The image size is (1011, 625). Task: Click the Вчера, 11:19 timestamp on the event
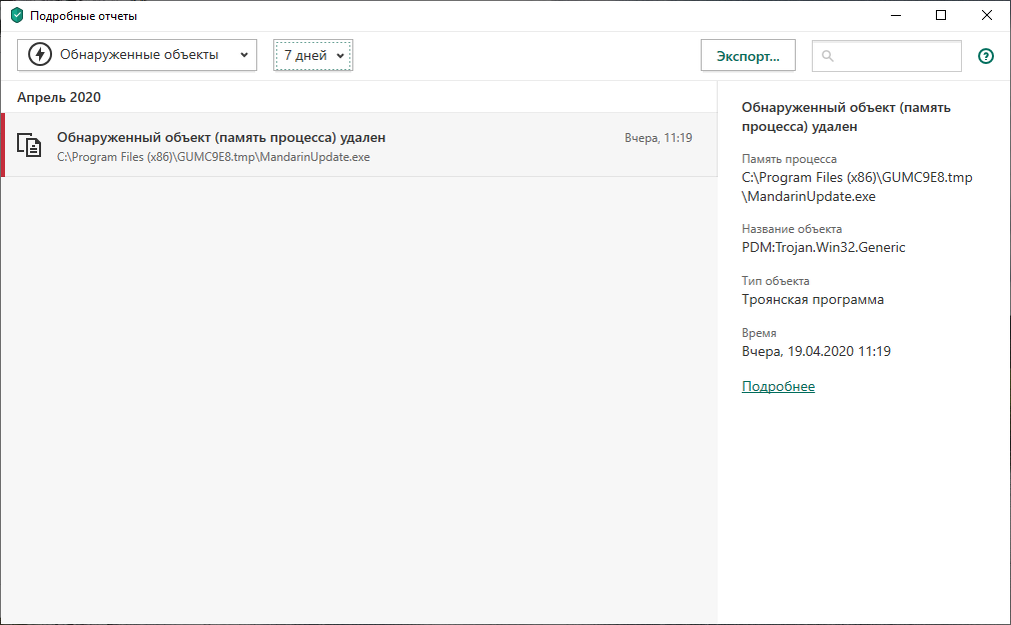pyautogui.click(x=659, y=136)
